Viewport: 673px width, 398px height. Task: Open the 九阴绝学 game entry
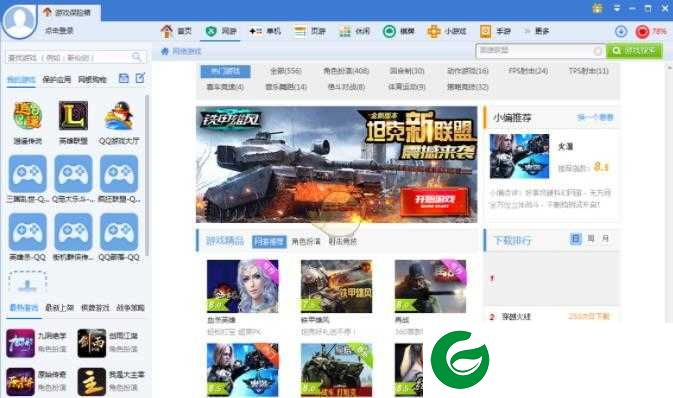coord(36,343)
